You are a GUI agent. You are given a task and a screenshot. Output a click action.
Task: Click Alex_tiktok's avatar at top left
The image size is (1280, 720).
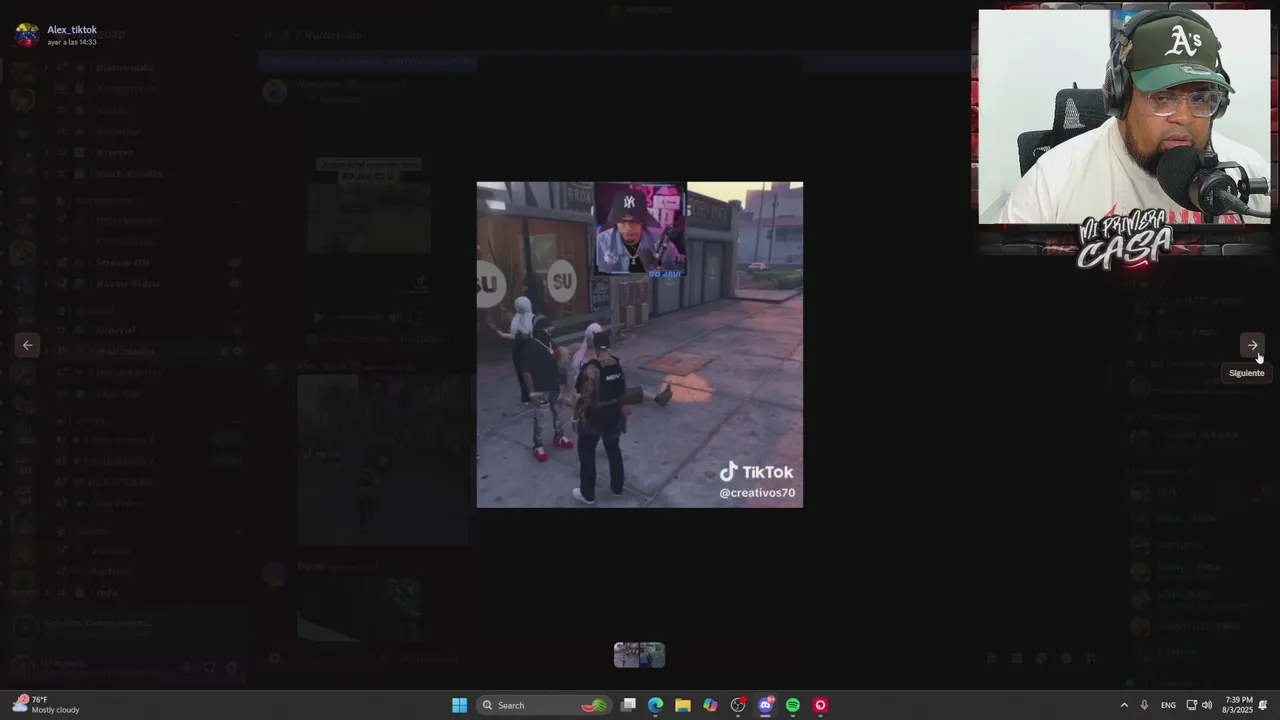click(27, 35)
